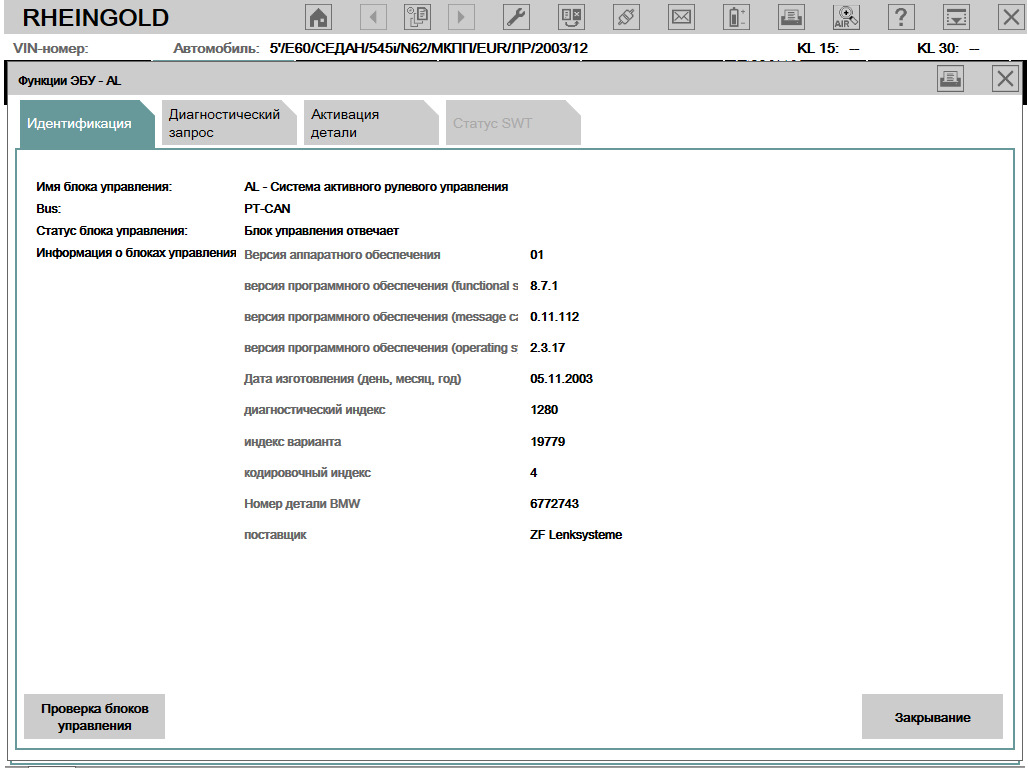Go to the Home screen icon
1028x768 pixels.
[x=319, y=17]
